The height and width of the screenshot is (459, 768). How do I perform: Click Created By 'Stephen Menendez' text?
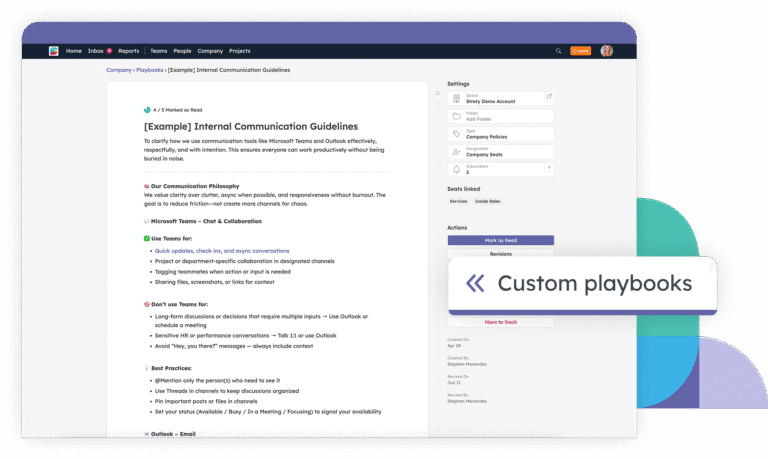click(x=467, y=364)
